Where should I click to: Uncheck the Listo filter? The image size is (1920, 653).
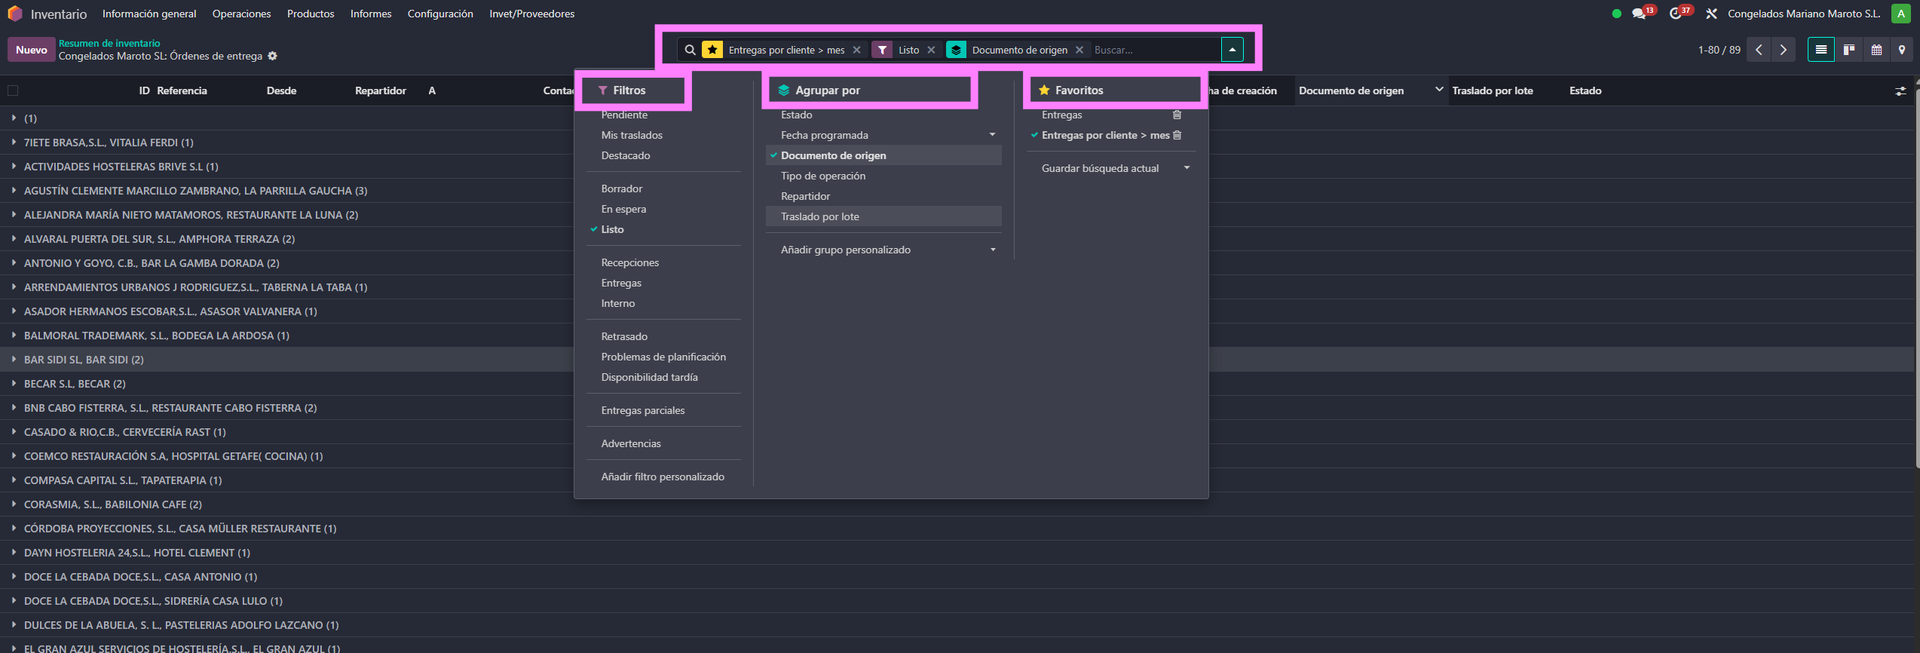pyautogui.click(x=612, y=230)
